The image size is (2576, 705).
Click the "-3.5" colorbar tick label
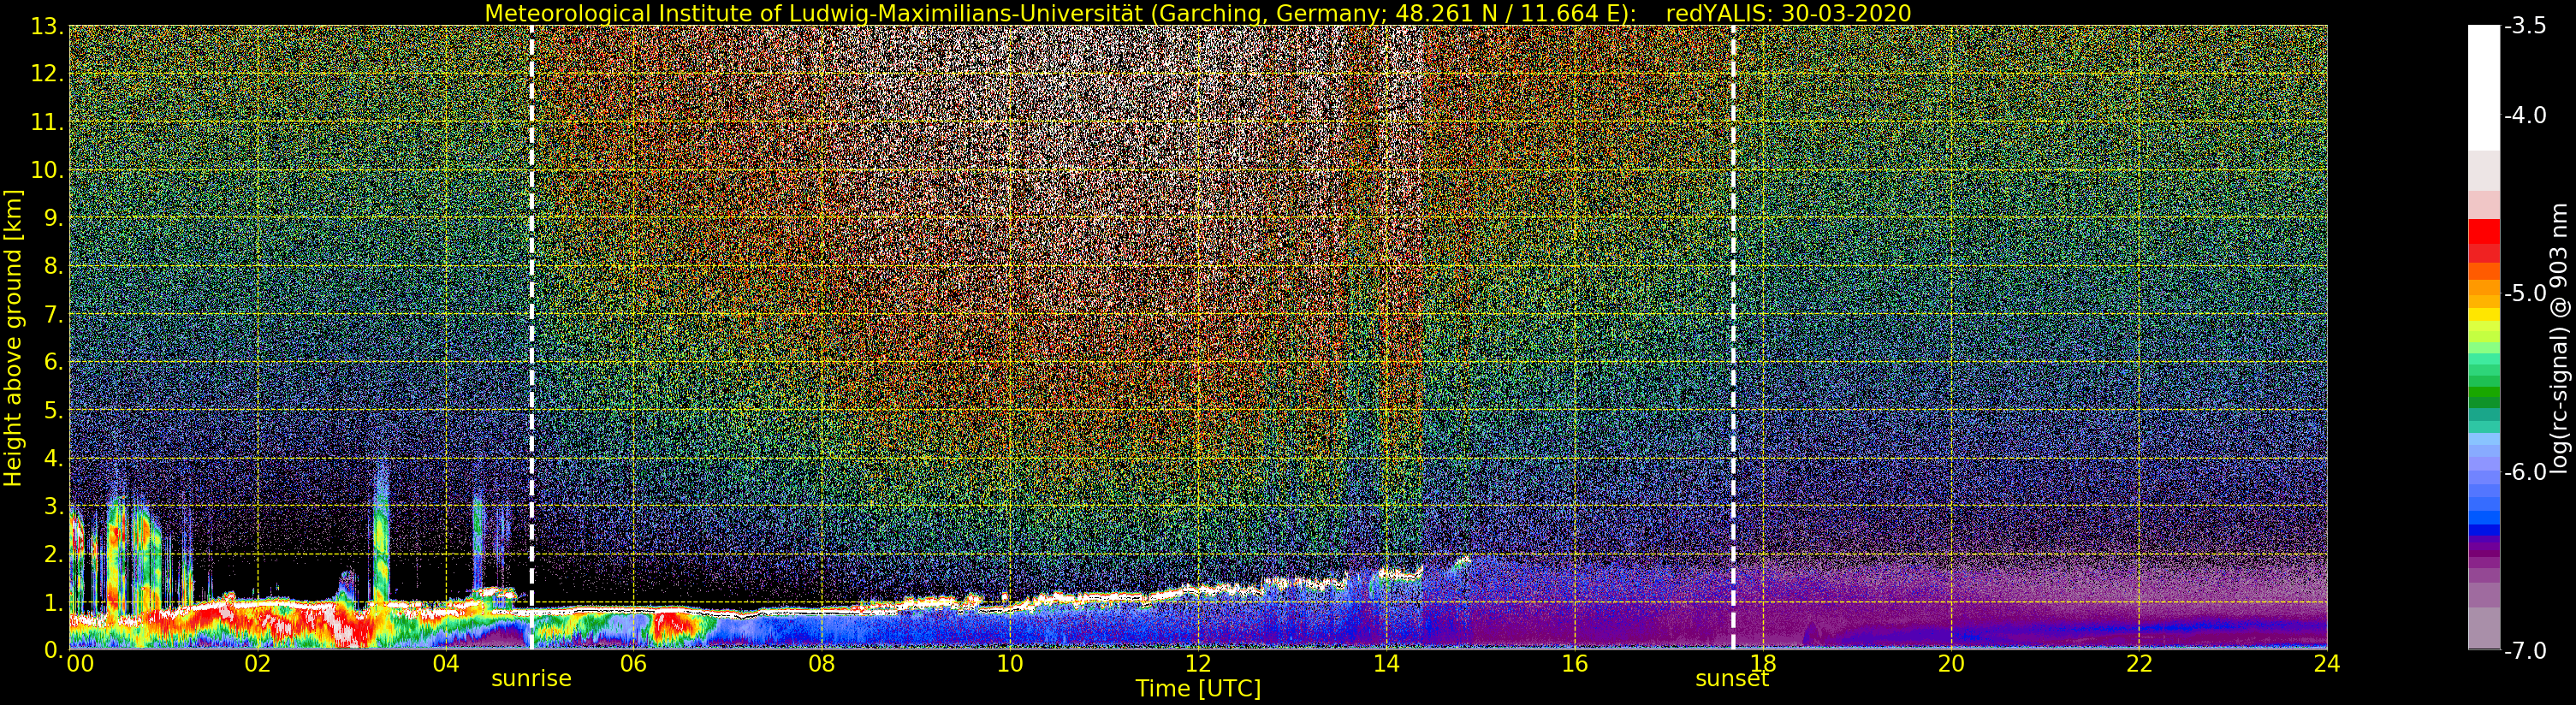[2525, 26]
